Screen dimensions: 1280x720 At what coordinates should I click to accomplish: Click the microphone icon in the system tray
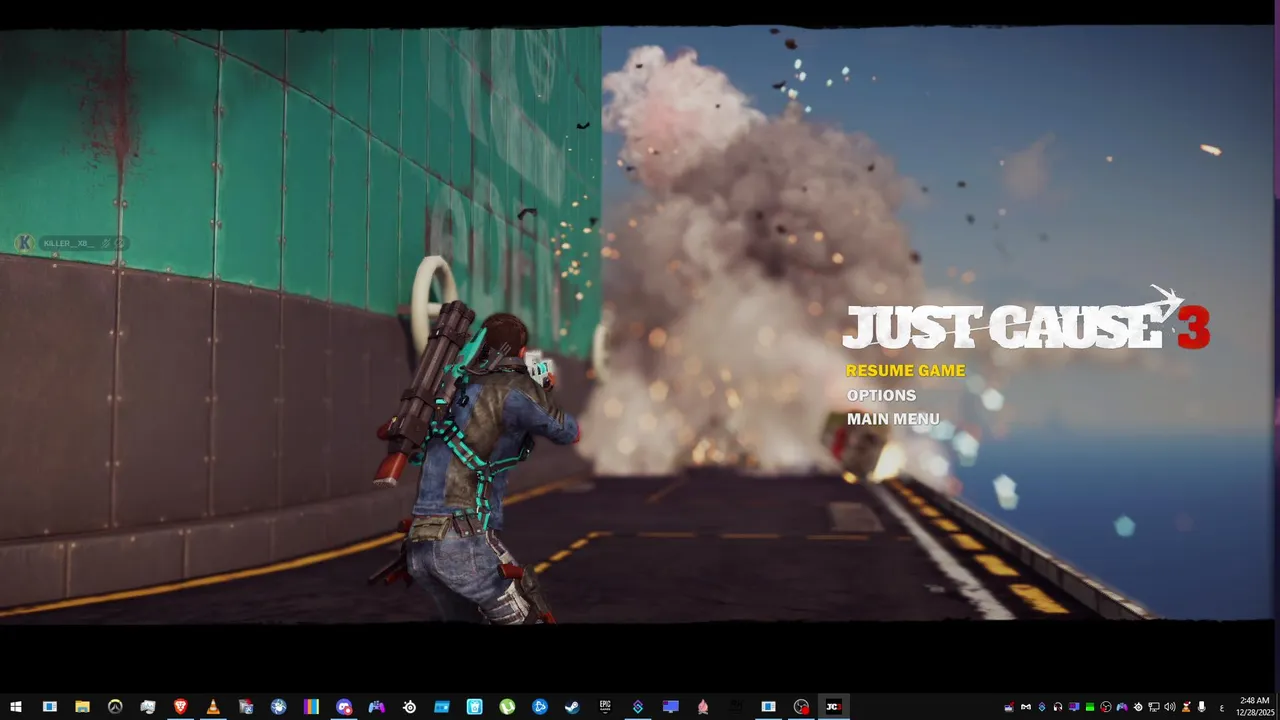click(1201, 707)
